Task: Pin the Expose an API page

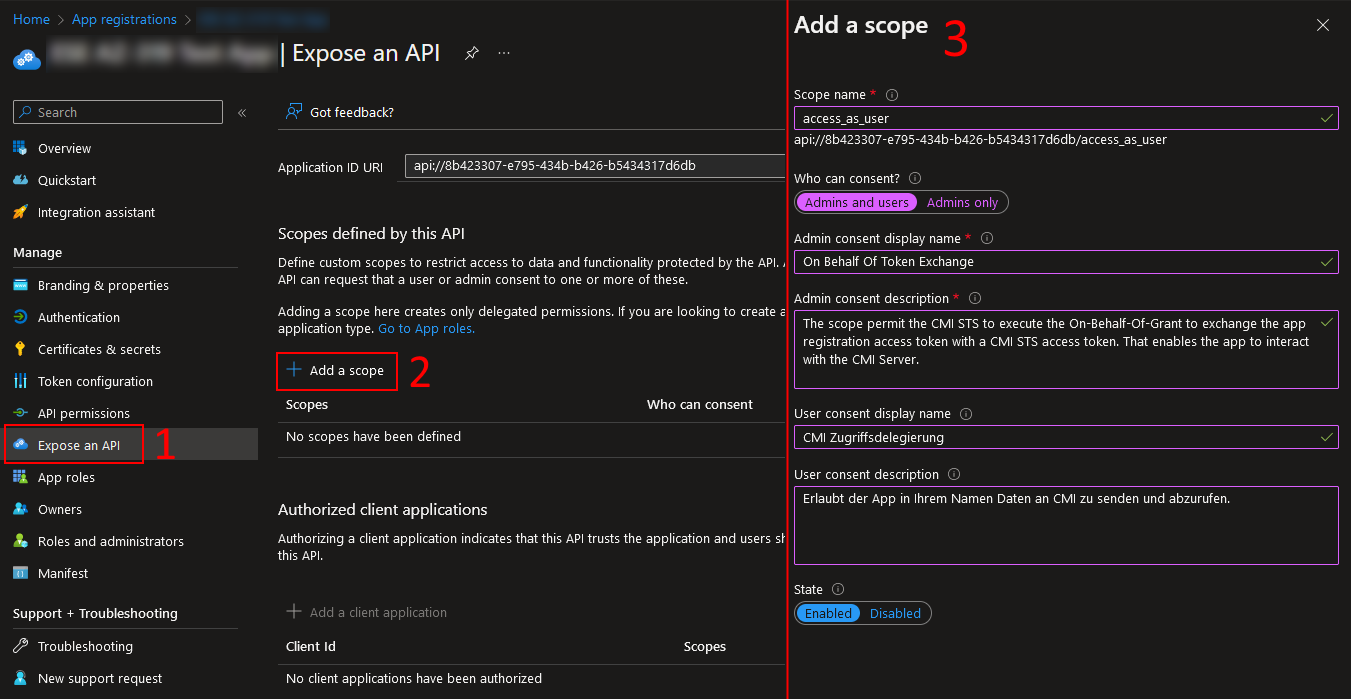Action: [471, 53]
